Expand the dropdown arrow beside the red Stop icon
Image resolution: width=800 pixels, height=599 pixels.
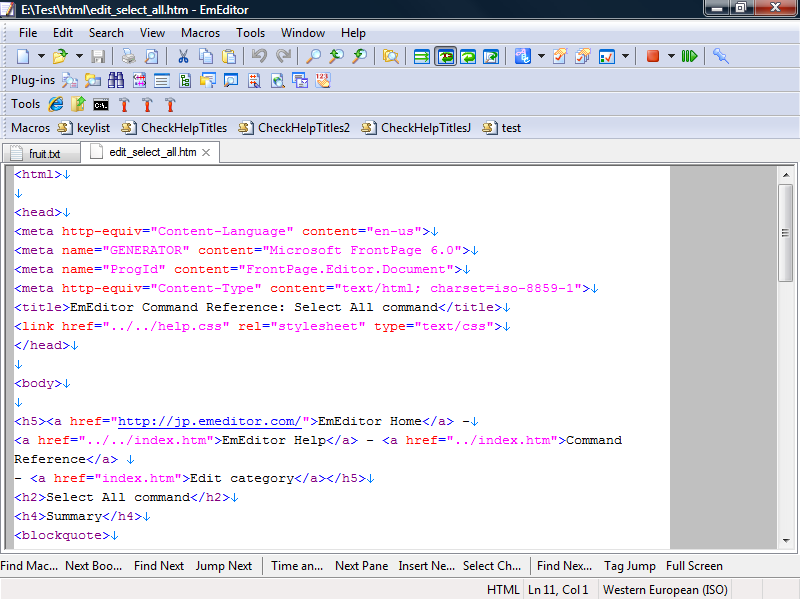pos(671,56)
